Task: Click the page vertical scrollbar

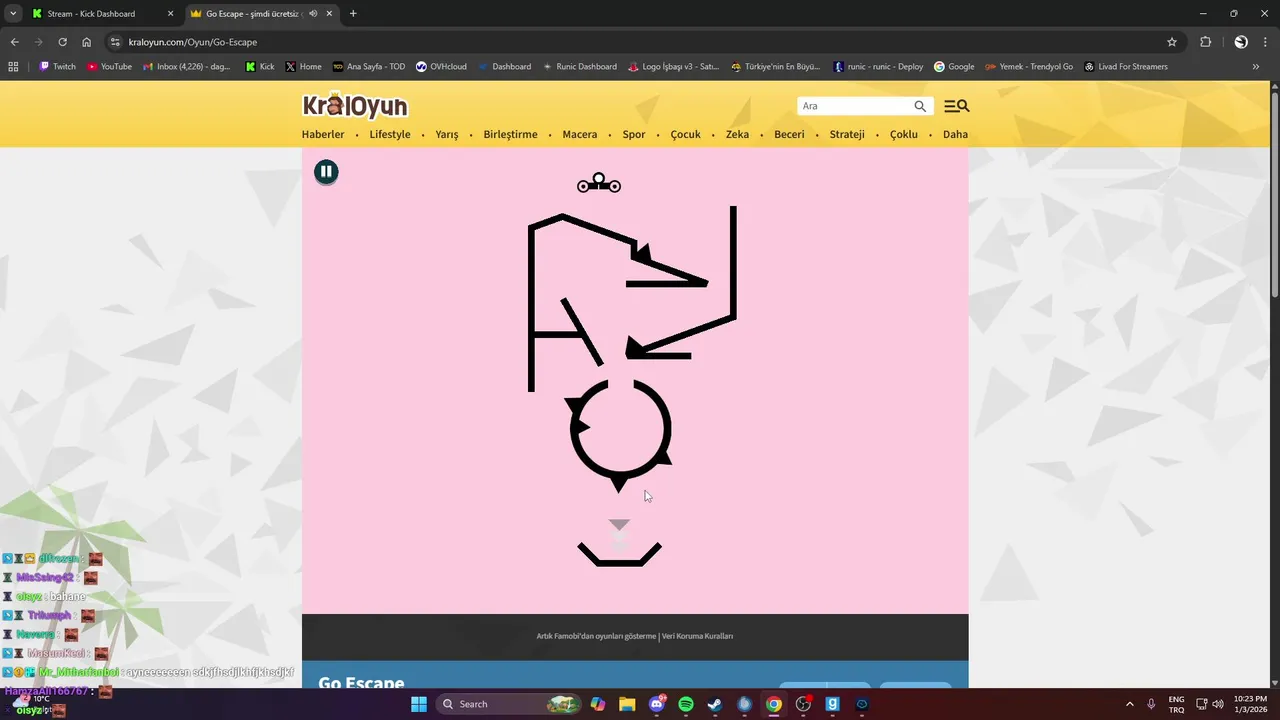Action: [x=1274, y=195]
